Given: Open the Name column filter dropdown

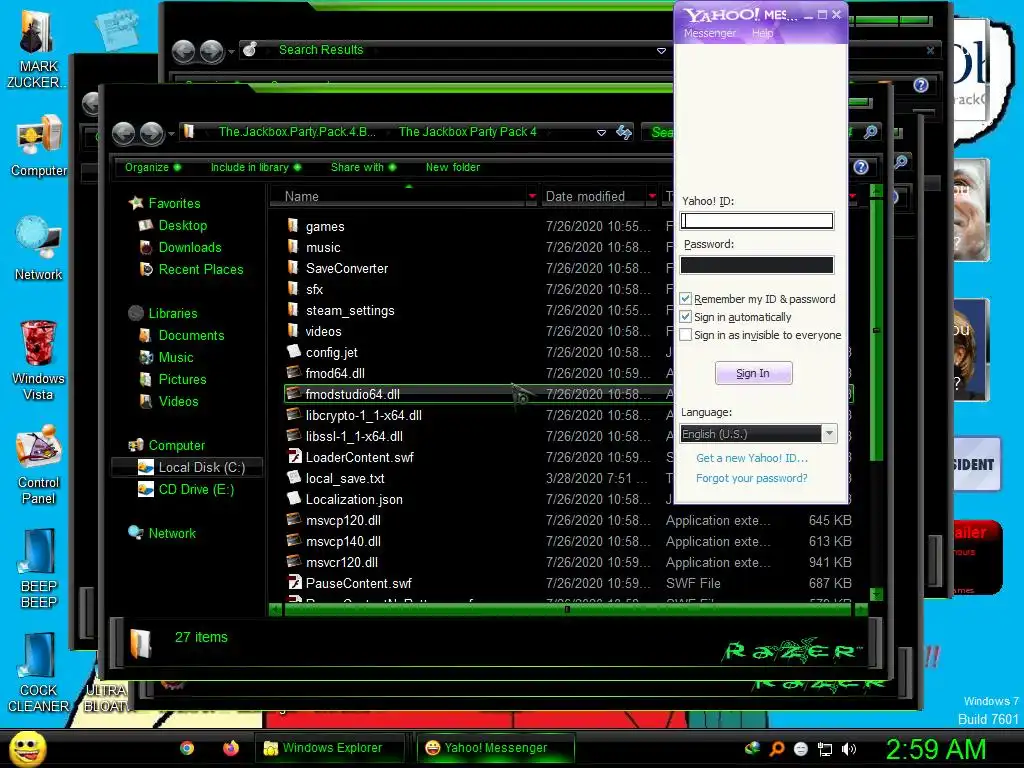Looking at the screenshot, I should pos(532,196).
